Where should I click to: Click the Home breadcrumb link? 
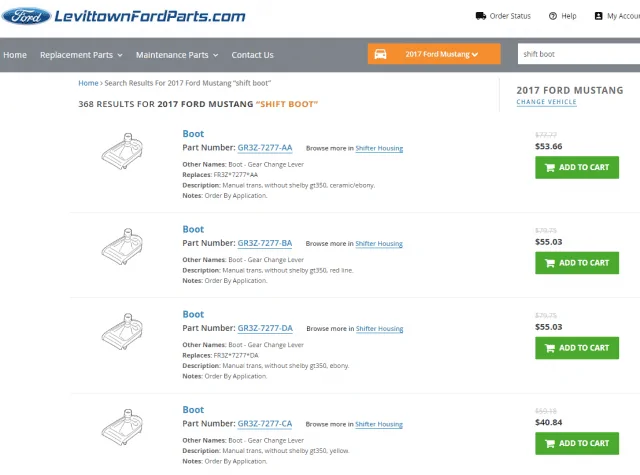point(88,83)
